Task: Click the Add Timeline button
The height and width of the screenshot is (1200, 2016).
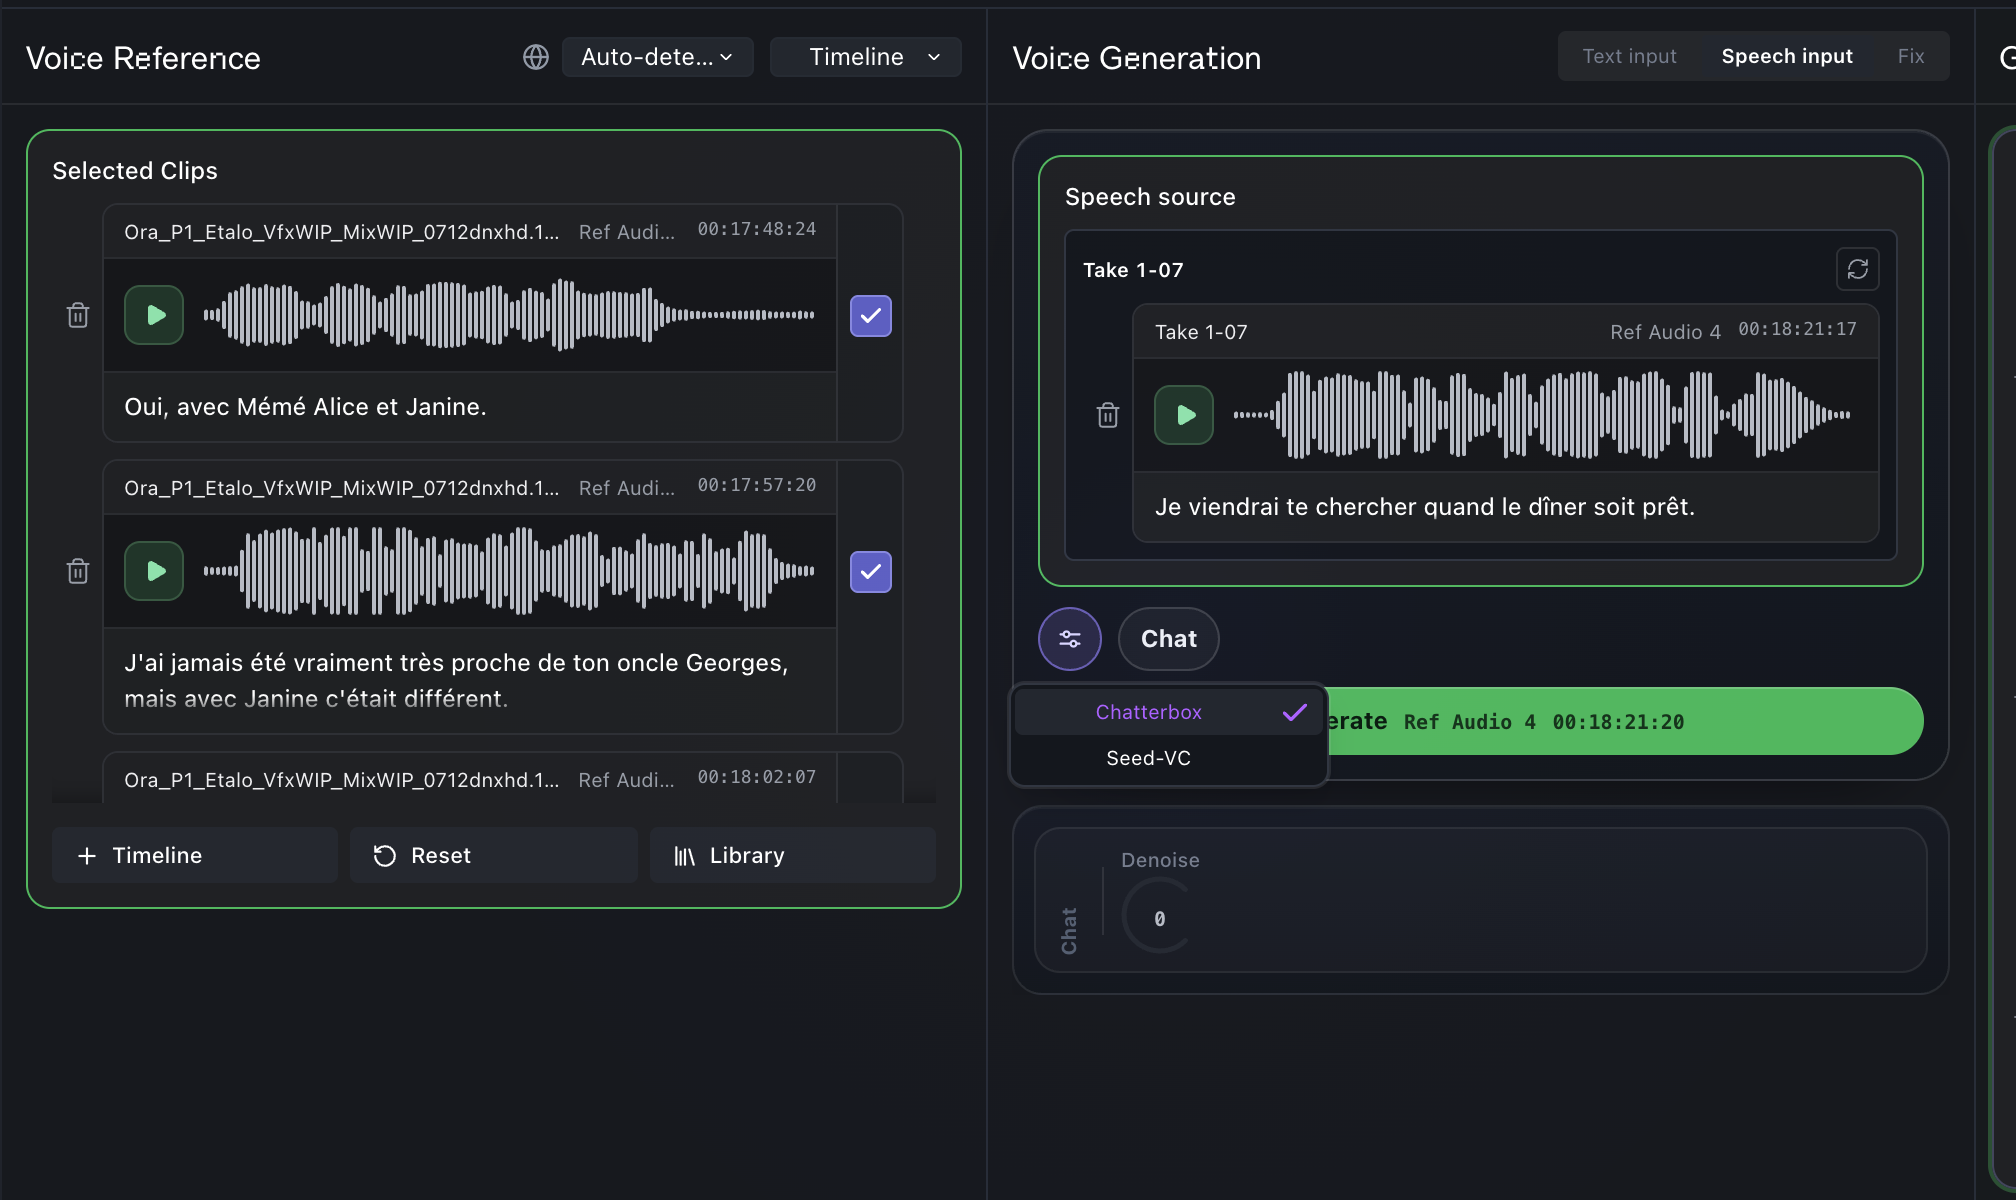Action: click(x=195, y=855)
